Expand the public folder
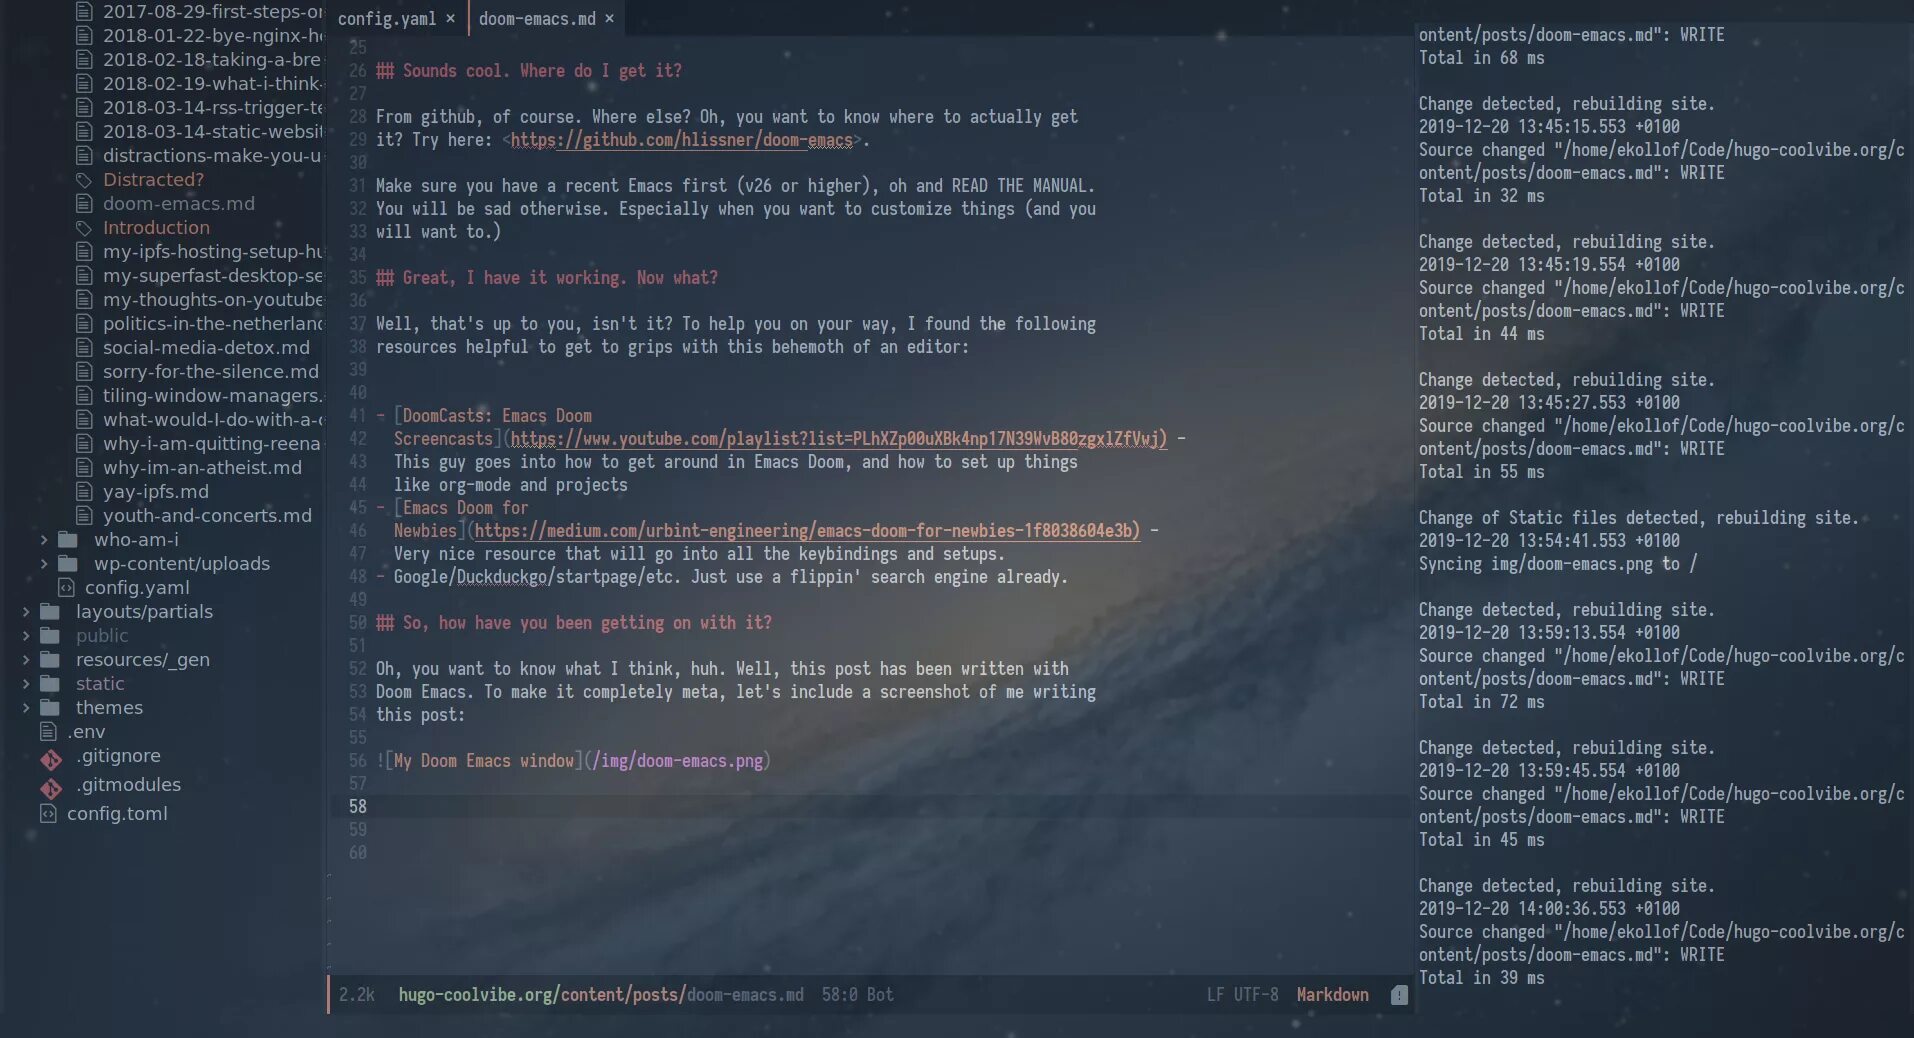Viewport: 1914px width, 1038px height. (x=26, y=636)
